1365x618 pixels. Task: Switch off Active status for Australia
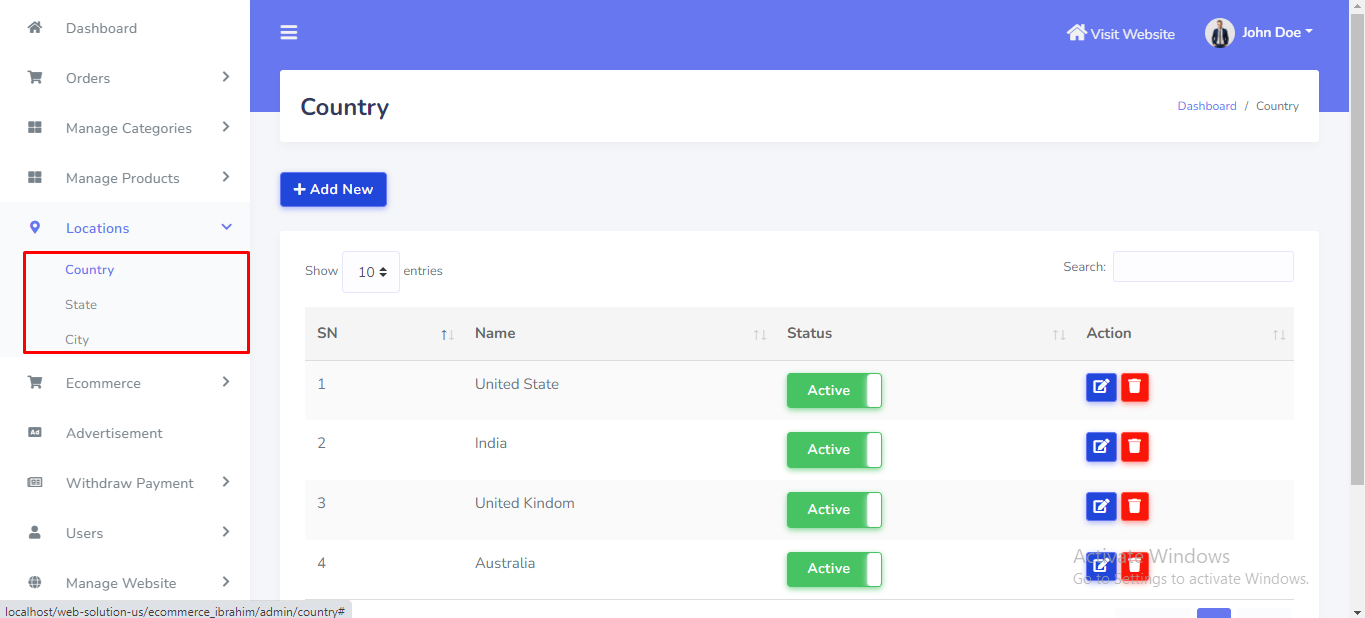(x=834, y=569)
